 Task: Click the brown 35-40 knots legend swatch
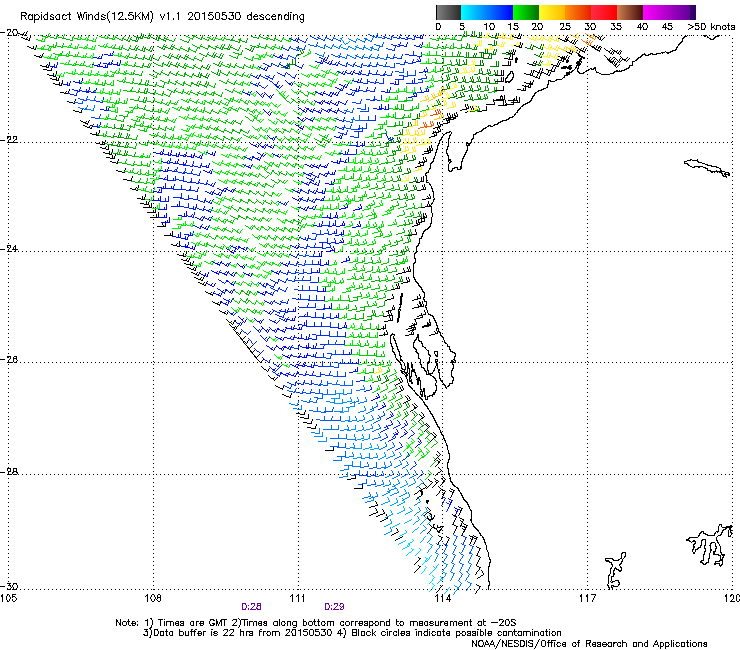[630, 12]
